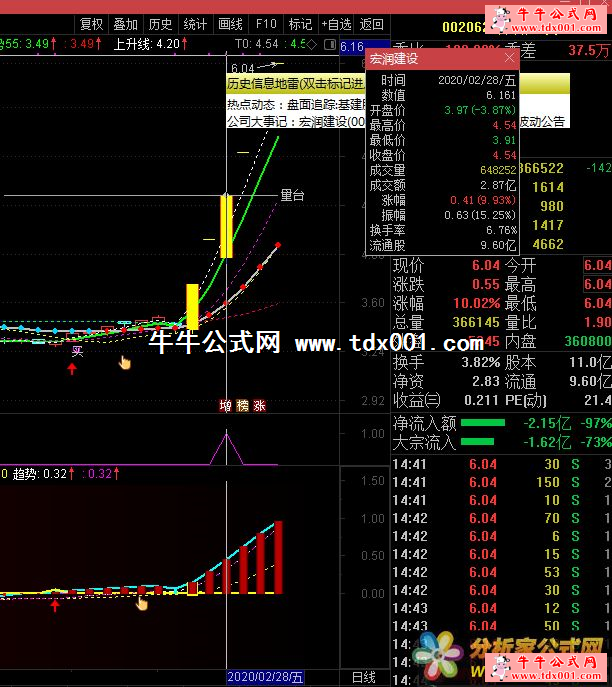Image resolution: width=612 pixels, height=687 pixels.
Task: Click the hand pointer icon on main chart
Action: [x=125, y=362]
